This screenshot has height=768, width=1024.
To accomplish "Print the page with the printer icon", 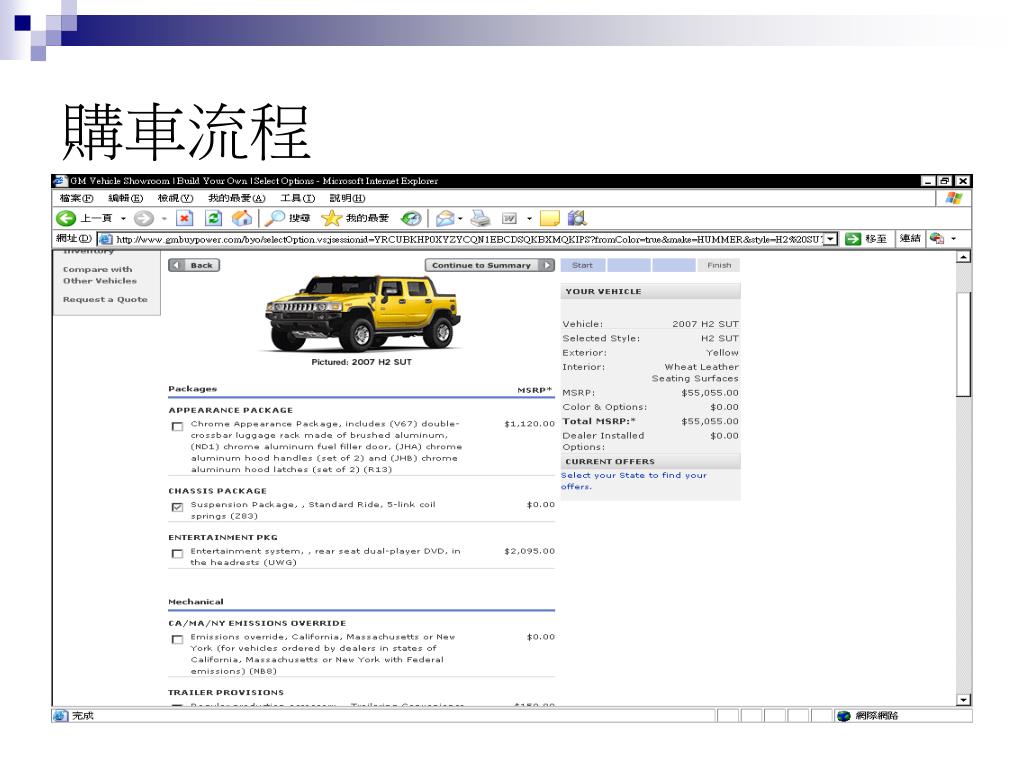I will pos(480,219).
